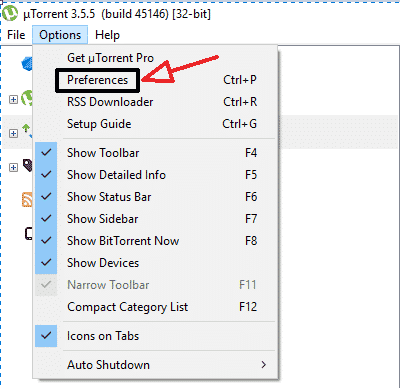Open Preferences from the Options menu
This screenshot has width=400, height=388.
coord(97,80)
